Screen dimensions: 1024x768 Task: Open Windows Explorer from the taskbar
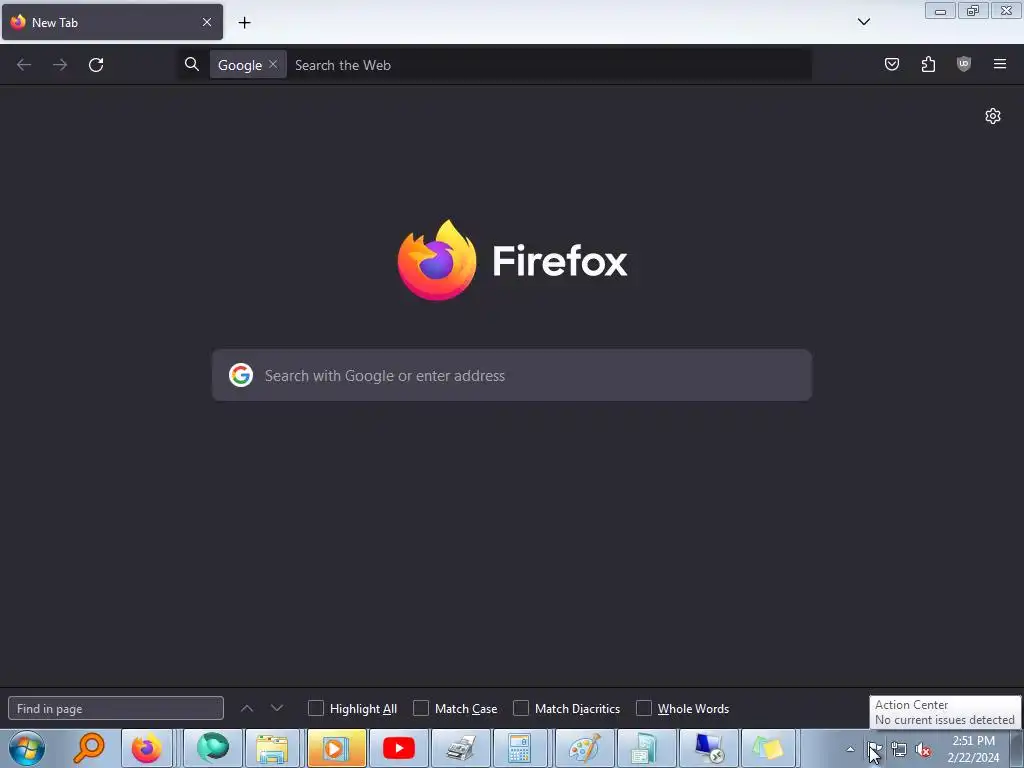(272, 748)
